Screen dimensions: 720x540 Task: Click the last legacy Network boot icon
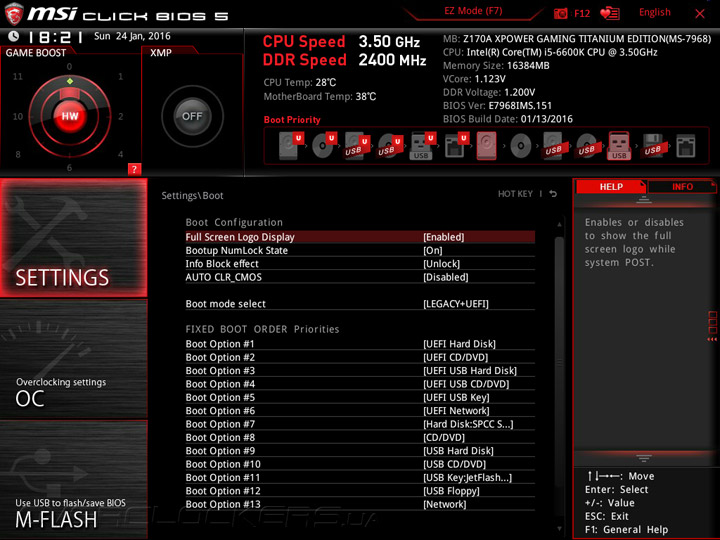[x=686, y=146]
